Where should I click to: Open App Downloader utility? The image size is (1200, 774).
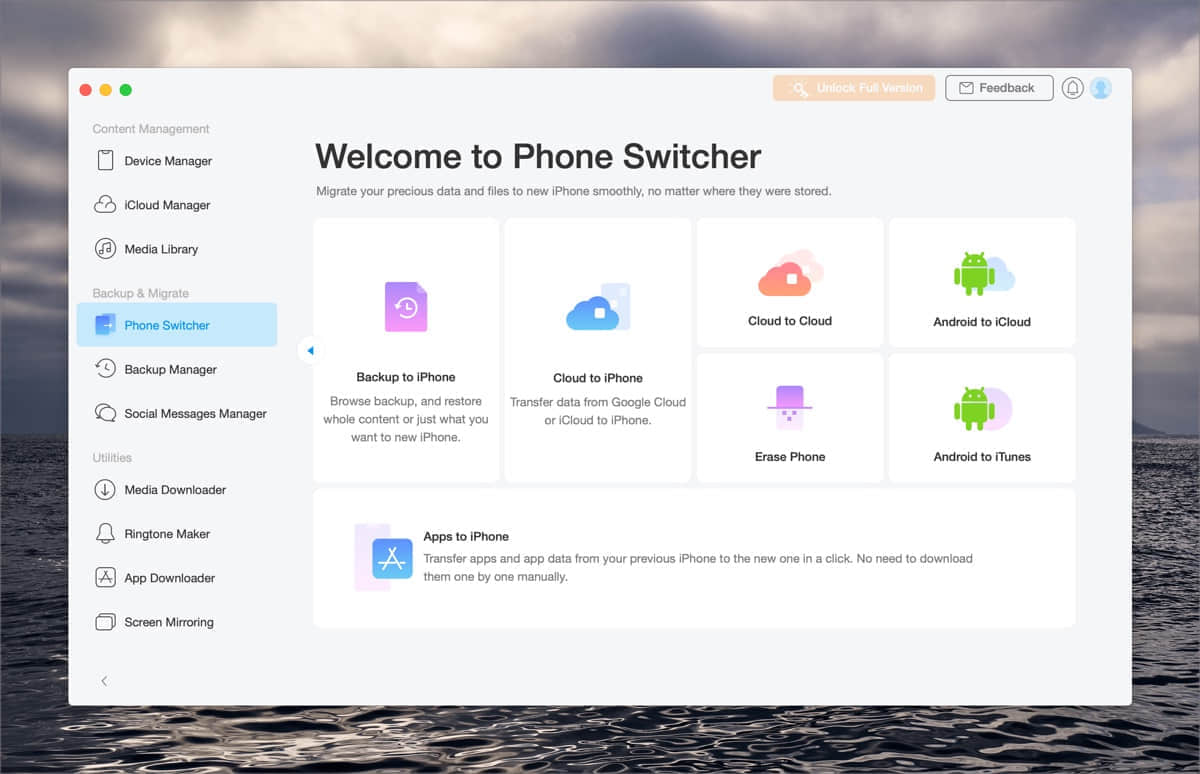tap(177, 578)
